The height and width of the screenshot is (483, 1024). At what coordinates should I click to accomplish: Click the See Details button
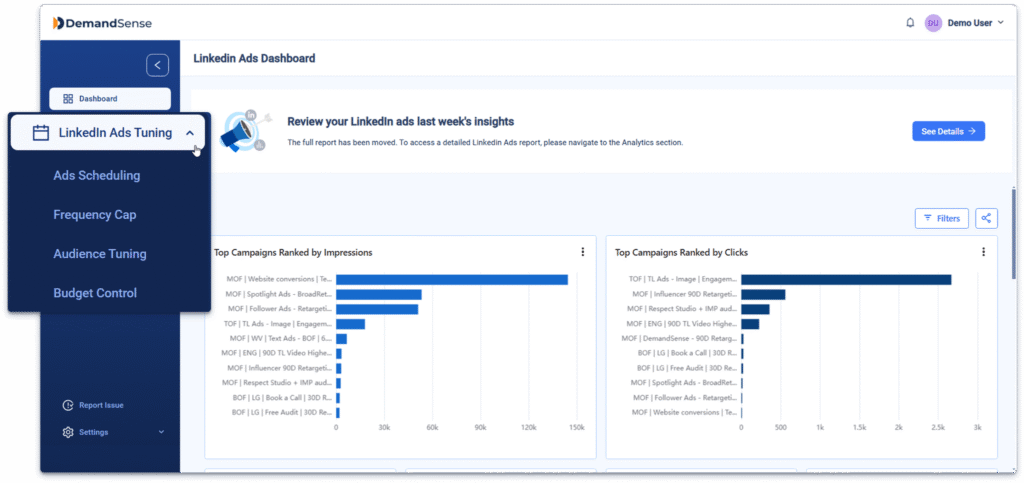tap(948, 131)
